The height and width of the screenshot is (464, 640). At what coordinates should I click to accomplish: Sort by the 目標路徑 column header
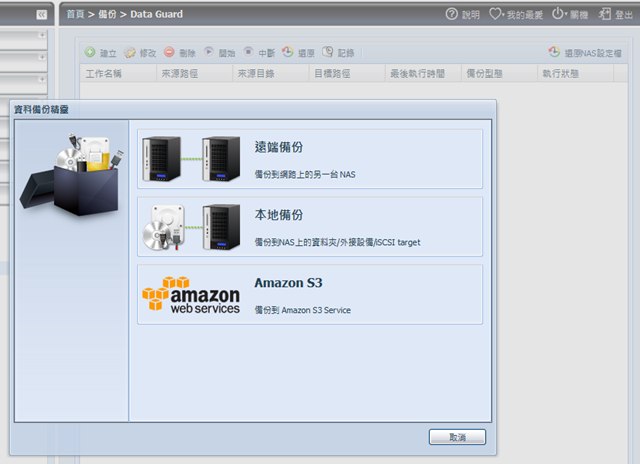click(x=347, y=73)
